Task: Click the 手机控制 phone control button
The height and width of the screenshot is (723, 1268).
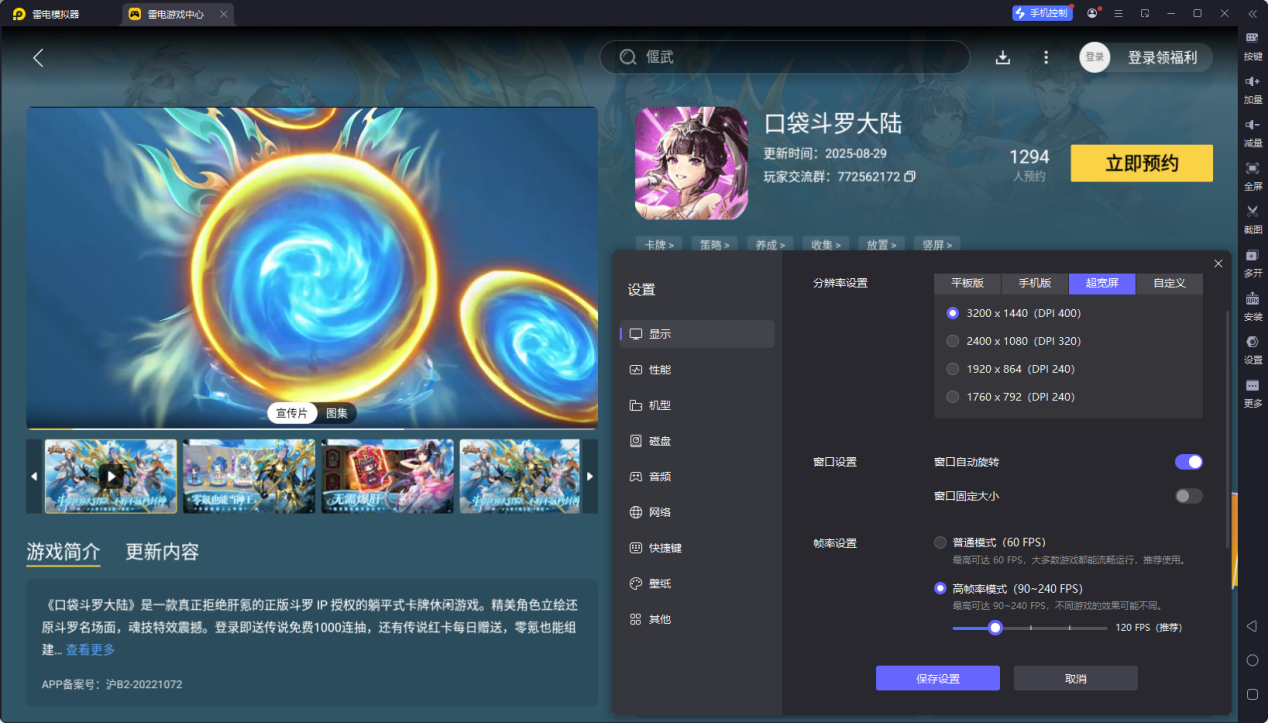Action: click(x=1041, y=13)
